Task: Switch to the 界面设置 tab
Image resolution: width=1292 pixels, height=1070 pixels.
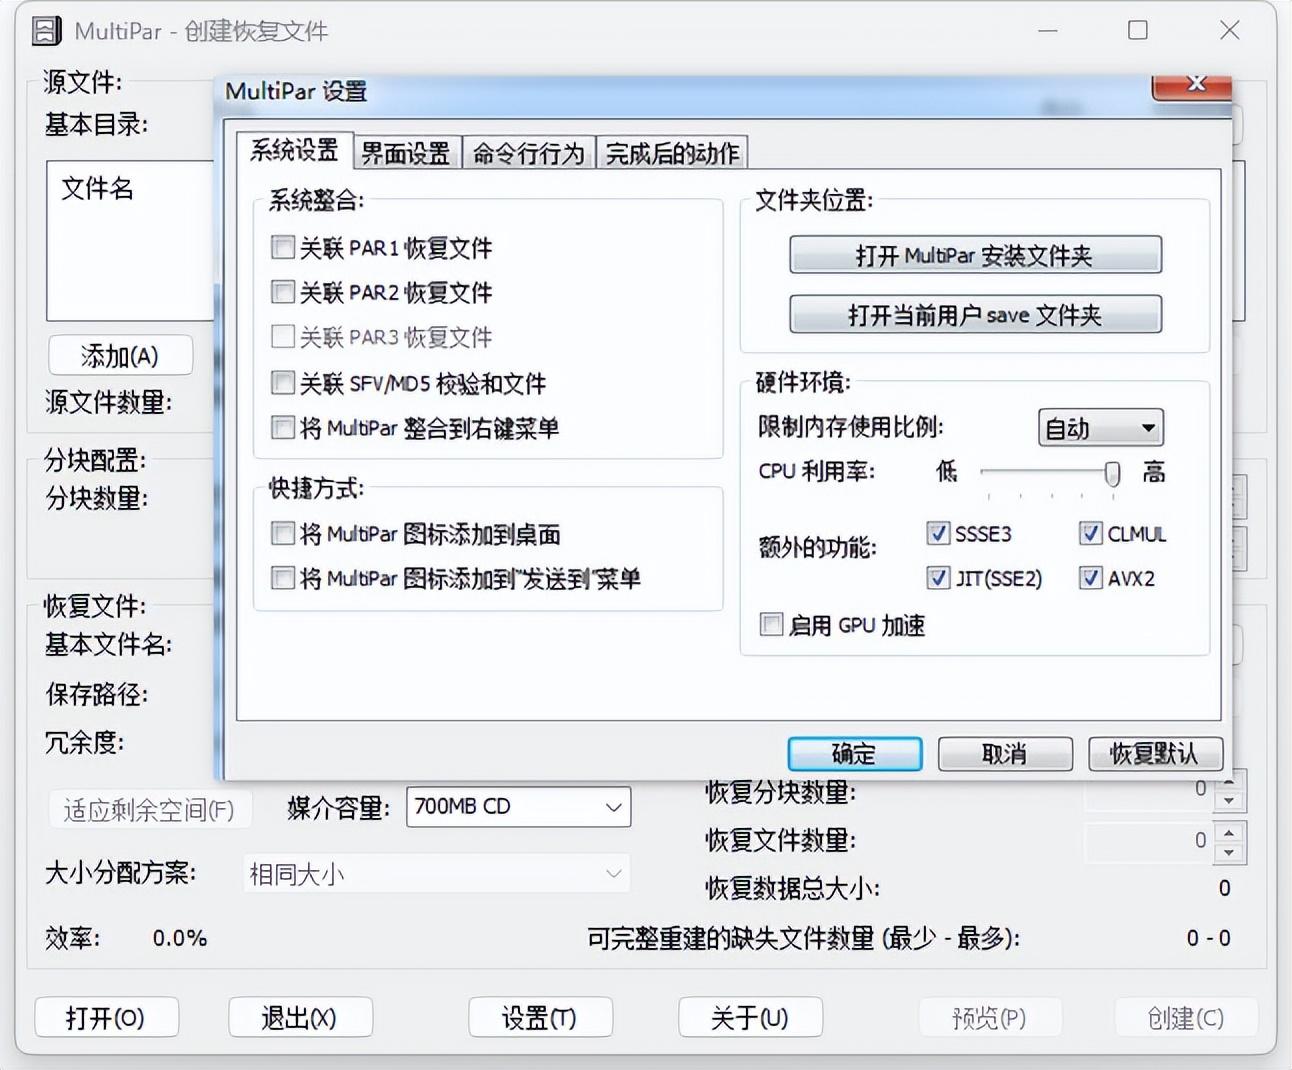Action: click(406, 153)
